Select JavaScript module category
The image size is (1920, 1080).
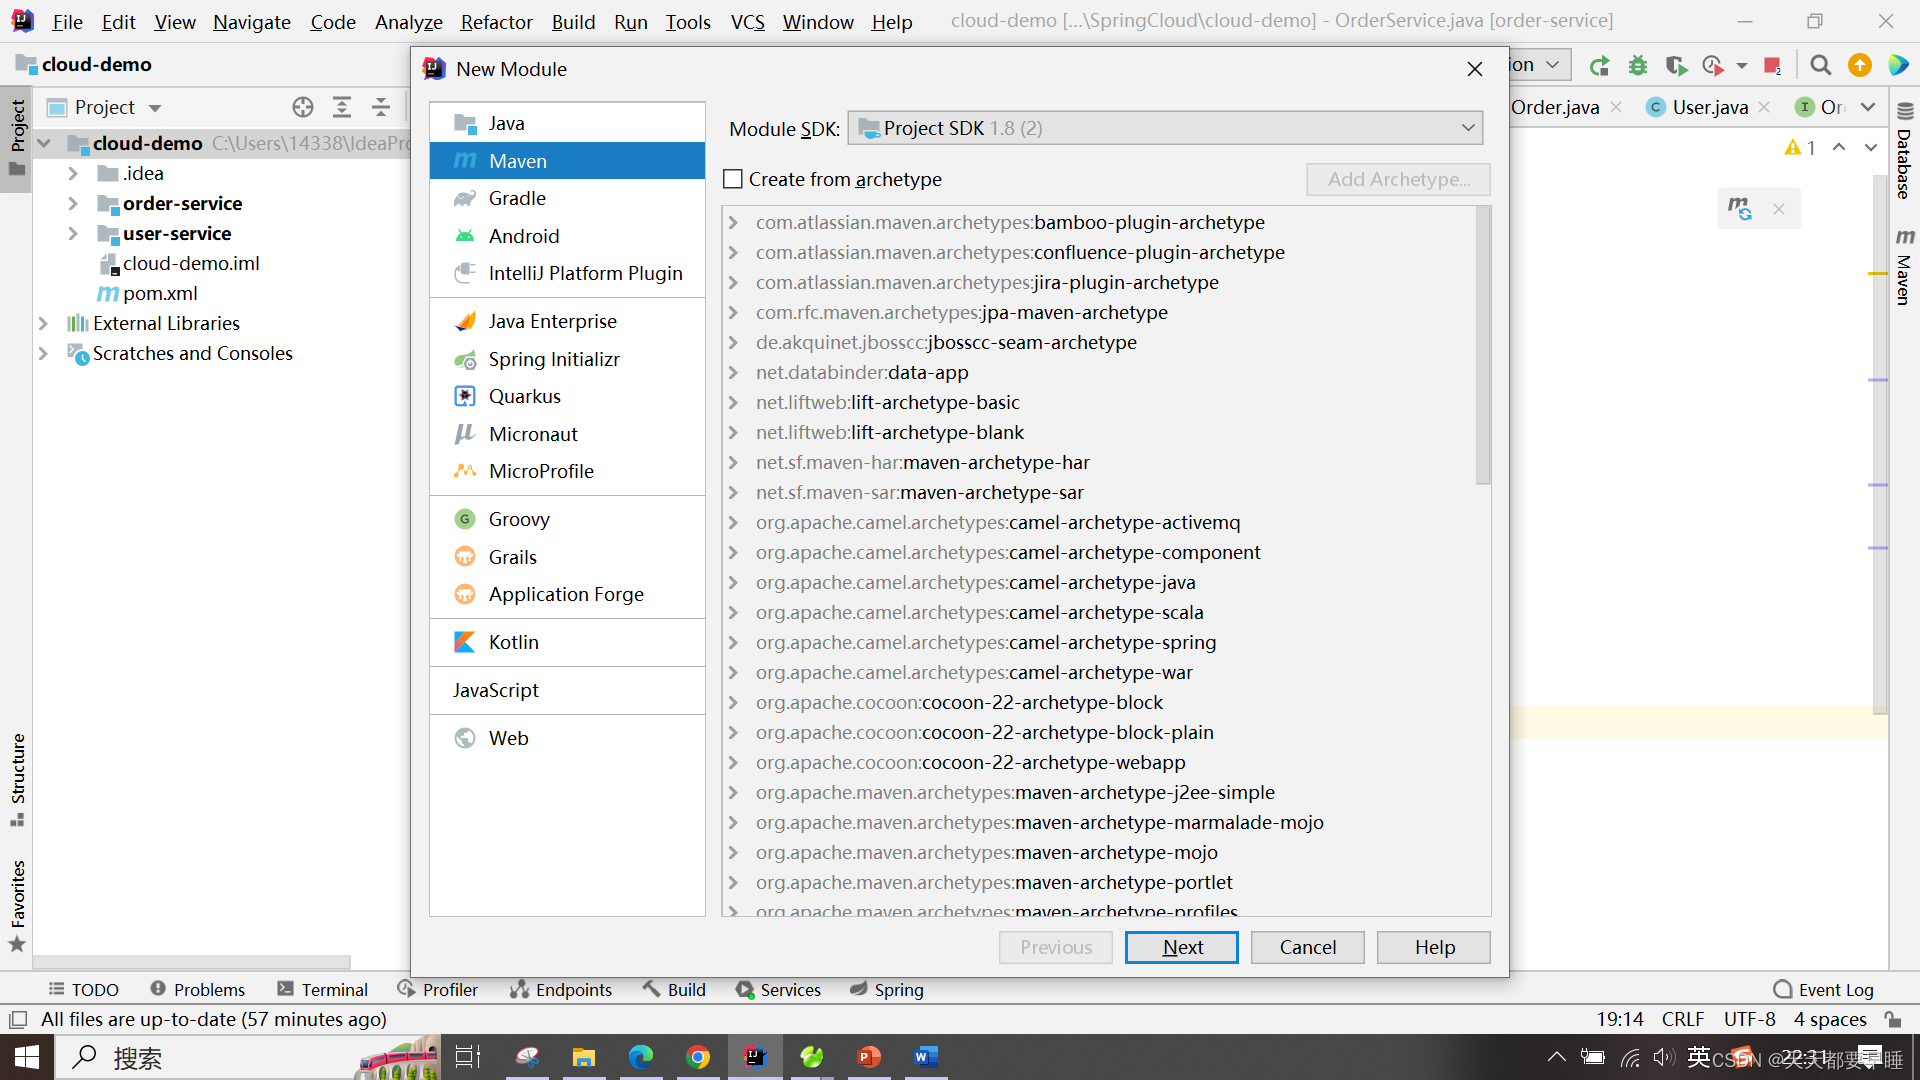pyautogui.click(x=567, y=690)
